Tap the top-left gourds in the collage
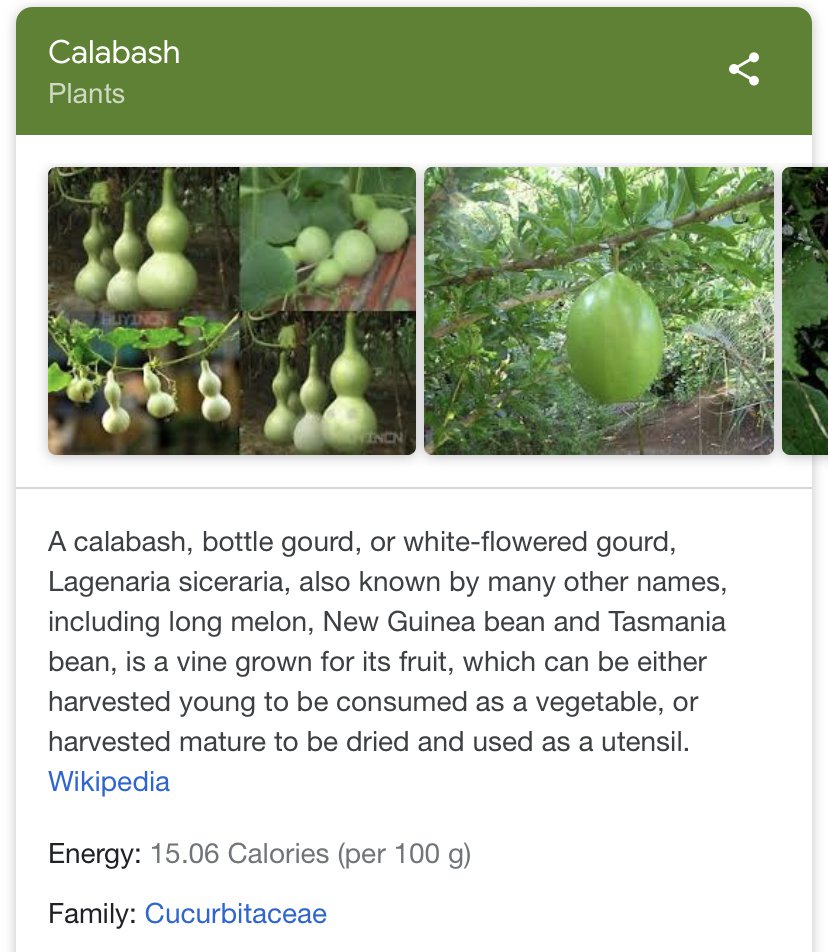The height and width of the screenshot is (952, 828). (x=143, y=240)
